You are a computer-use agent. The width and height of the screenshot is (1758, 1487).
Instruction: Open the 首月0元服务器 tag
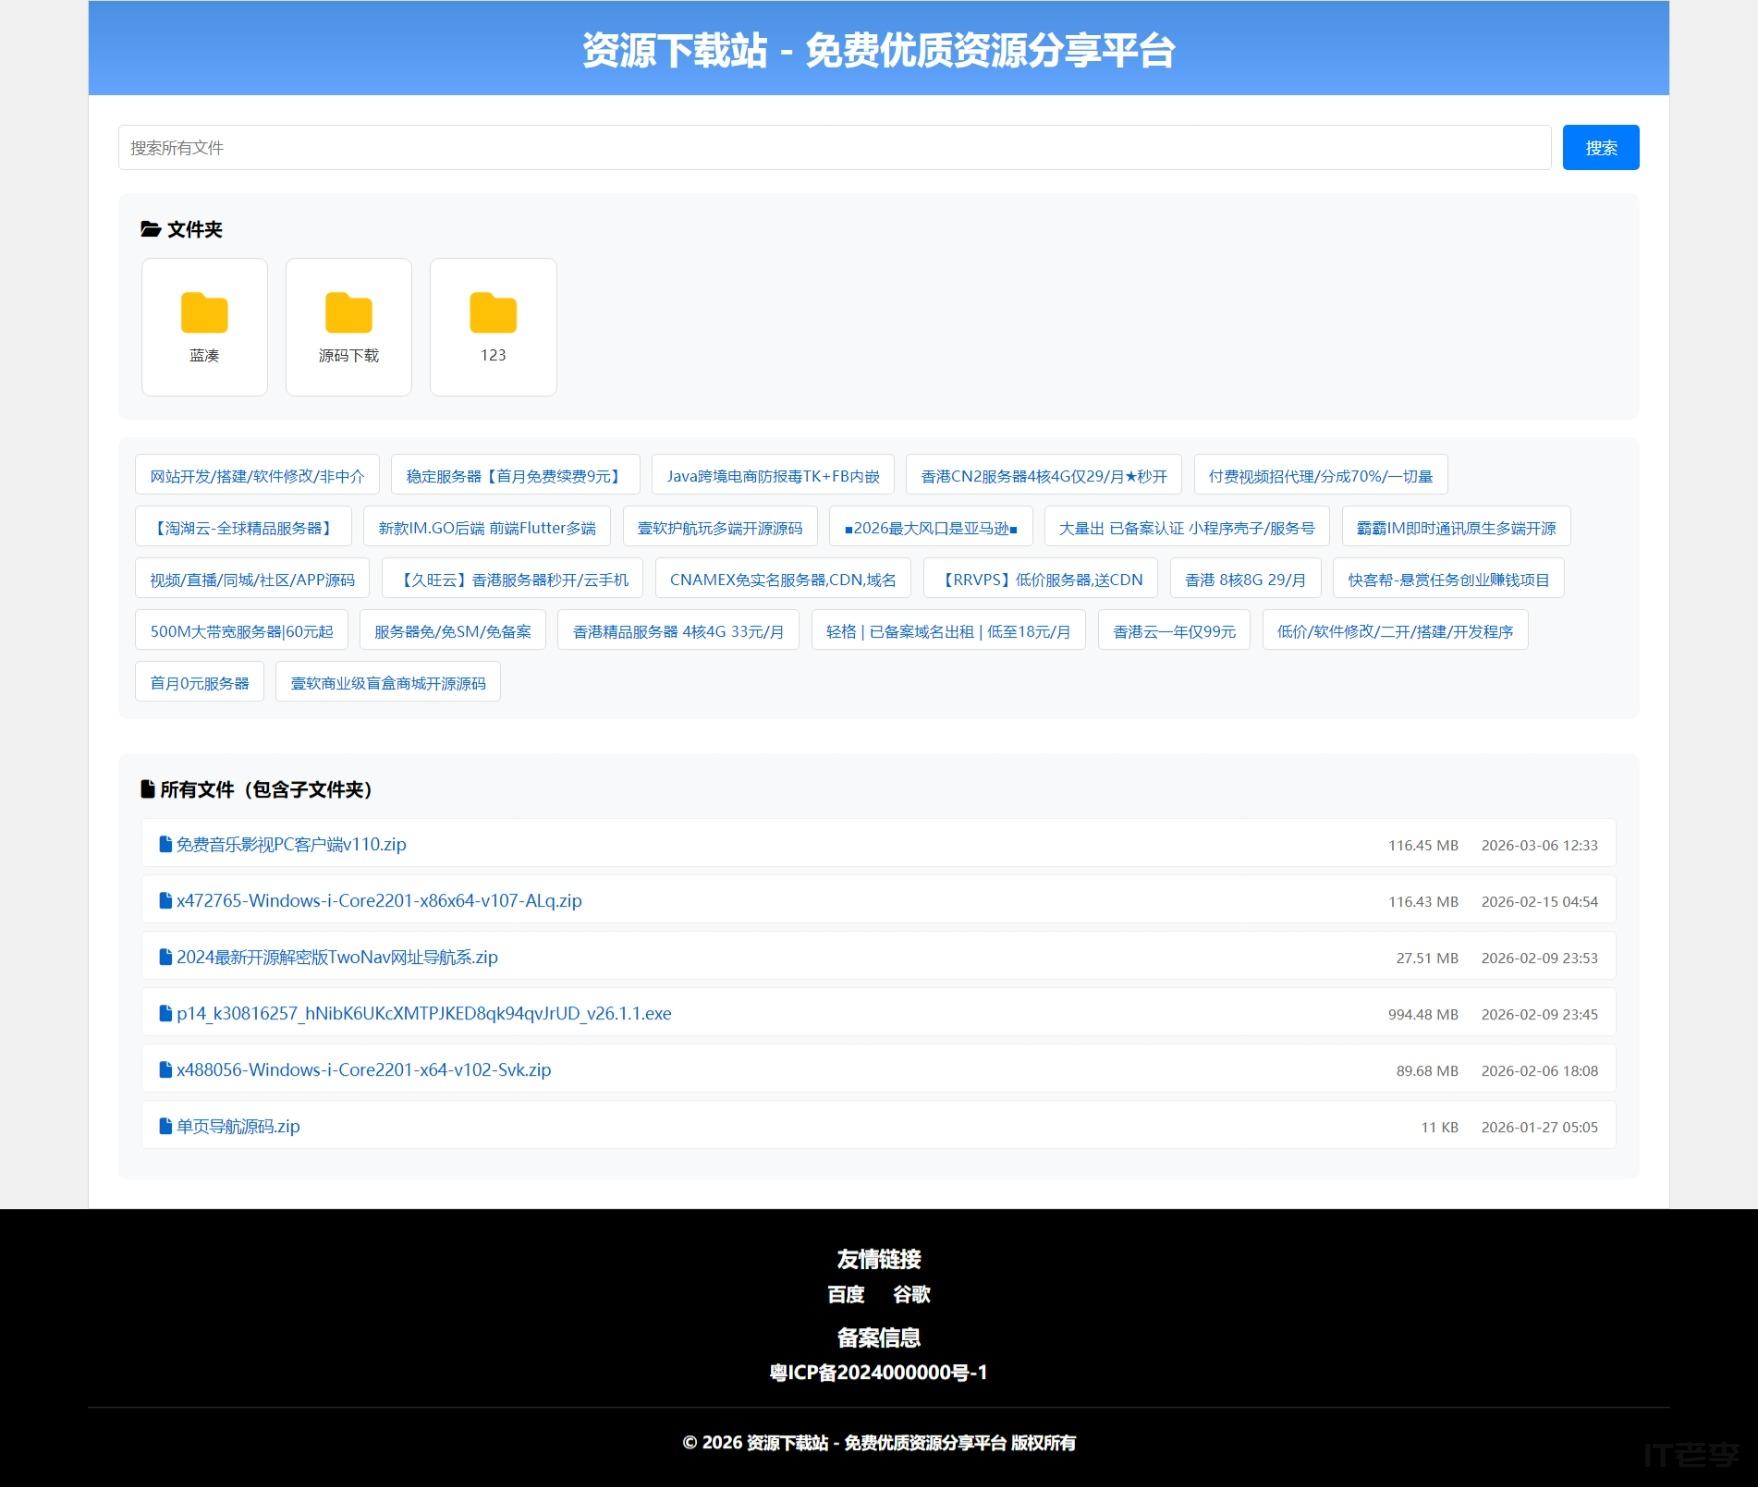pyautogui.click(x=199, y=681)
